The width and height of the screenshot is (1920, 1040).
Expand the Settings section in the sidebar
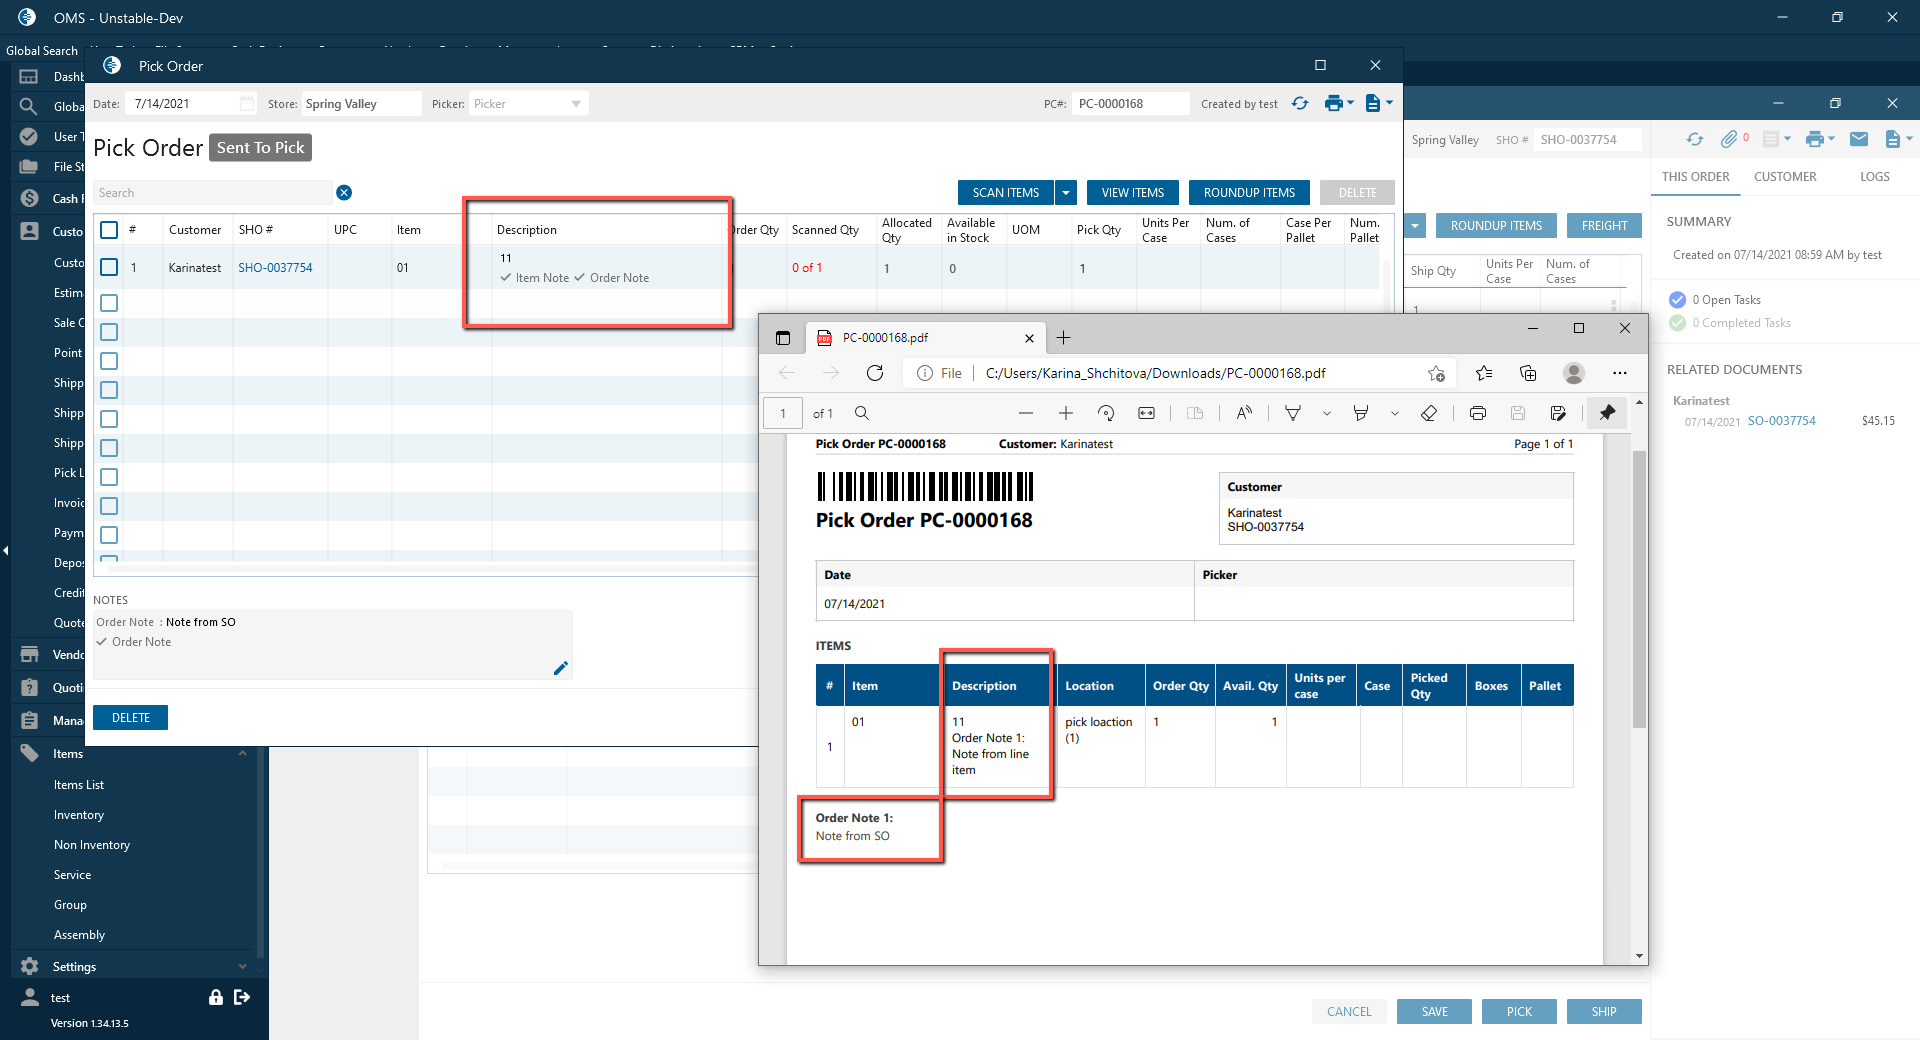click(243, 967)
